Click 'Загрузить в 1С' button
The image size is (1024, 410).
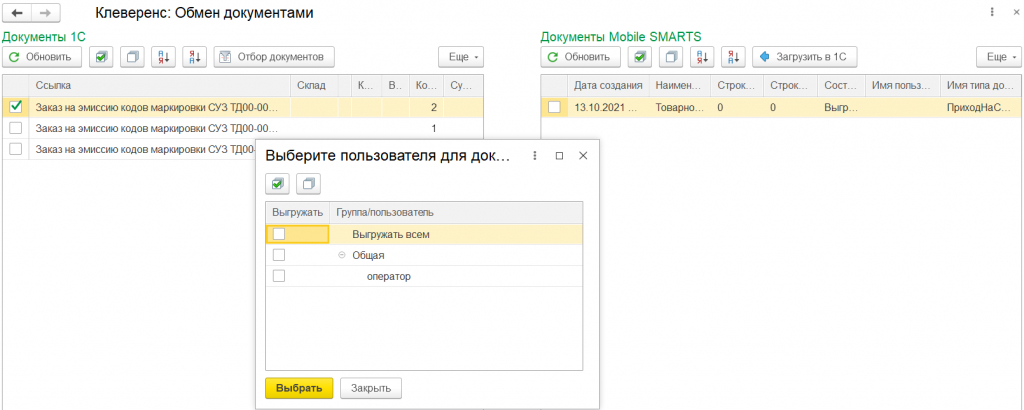click(x=805, y=57)
